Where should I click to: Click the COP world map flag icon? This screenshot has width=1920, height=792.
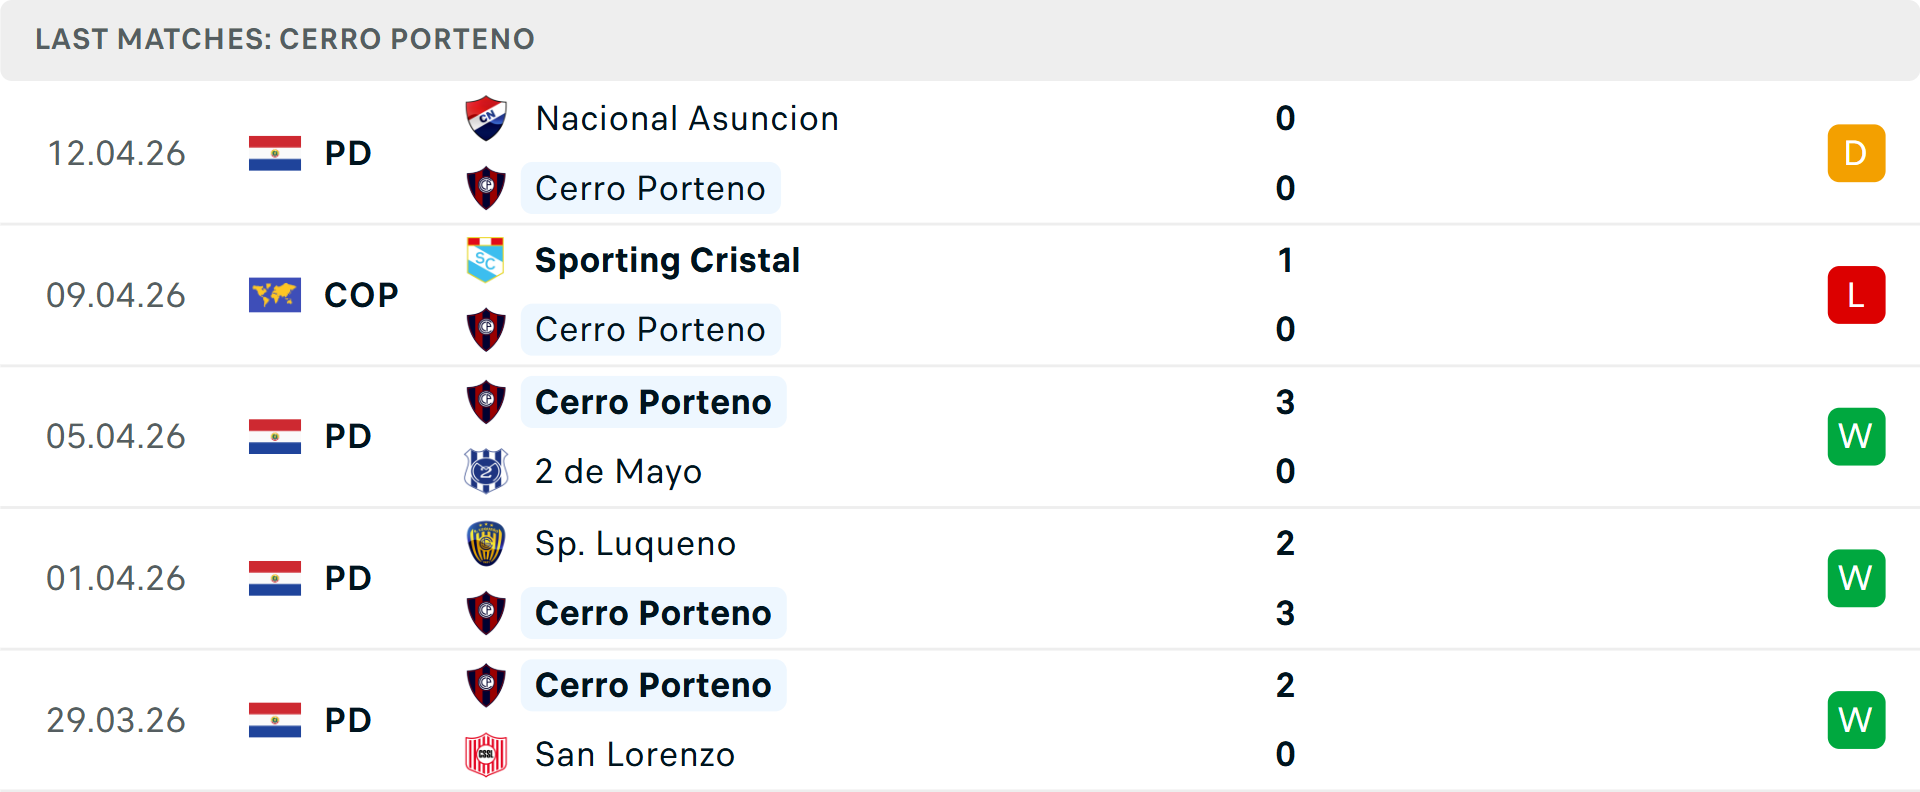tap(275, 295)
